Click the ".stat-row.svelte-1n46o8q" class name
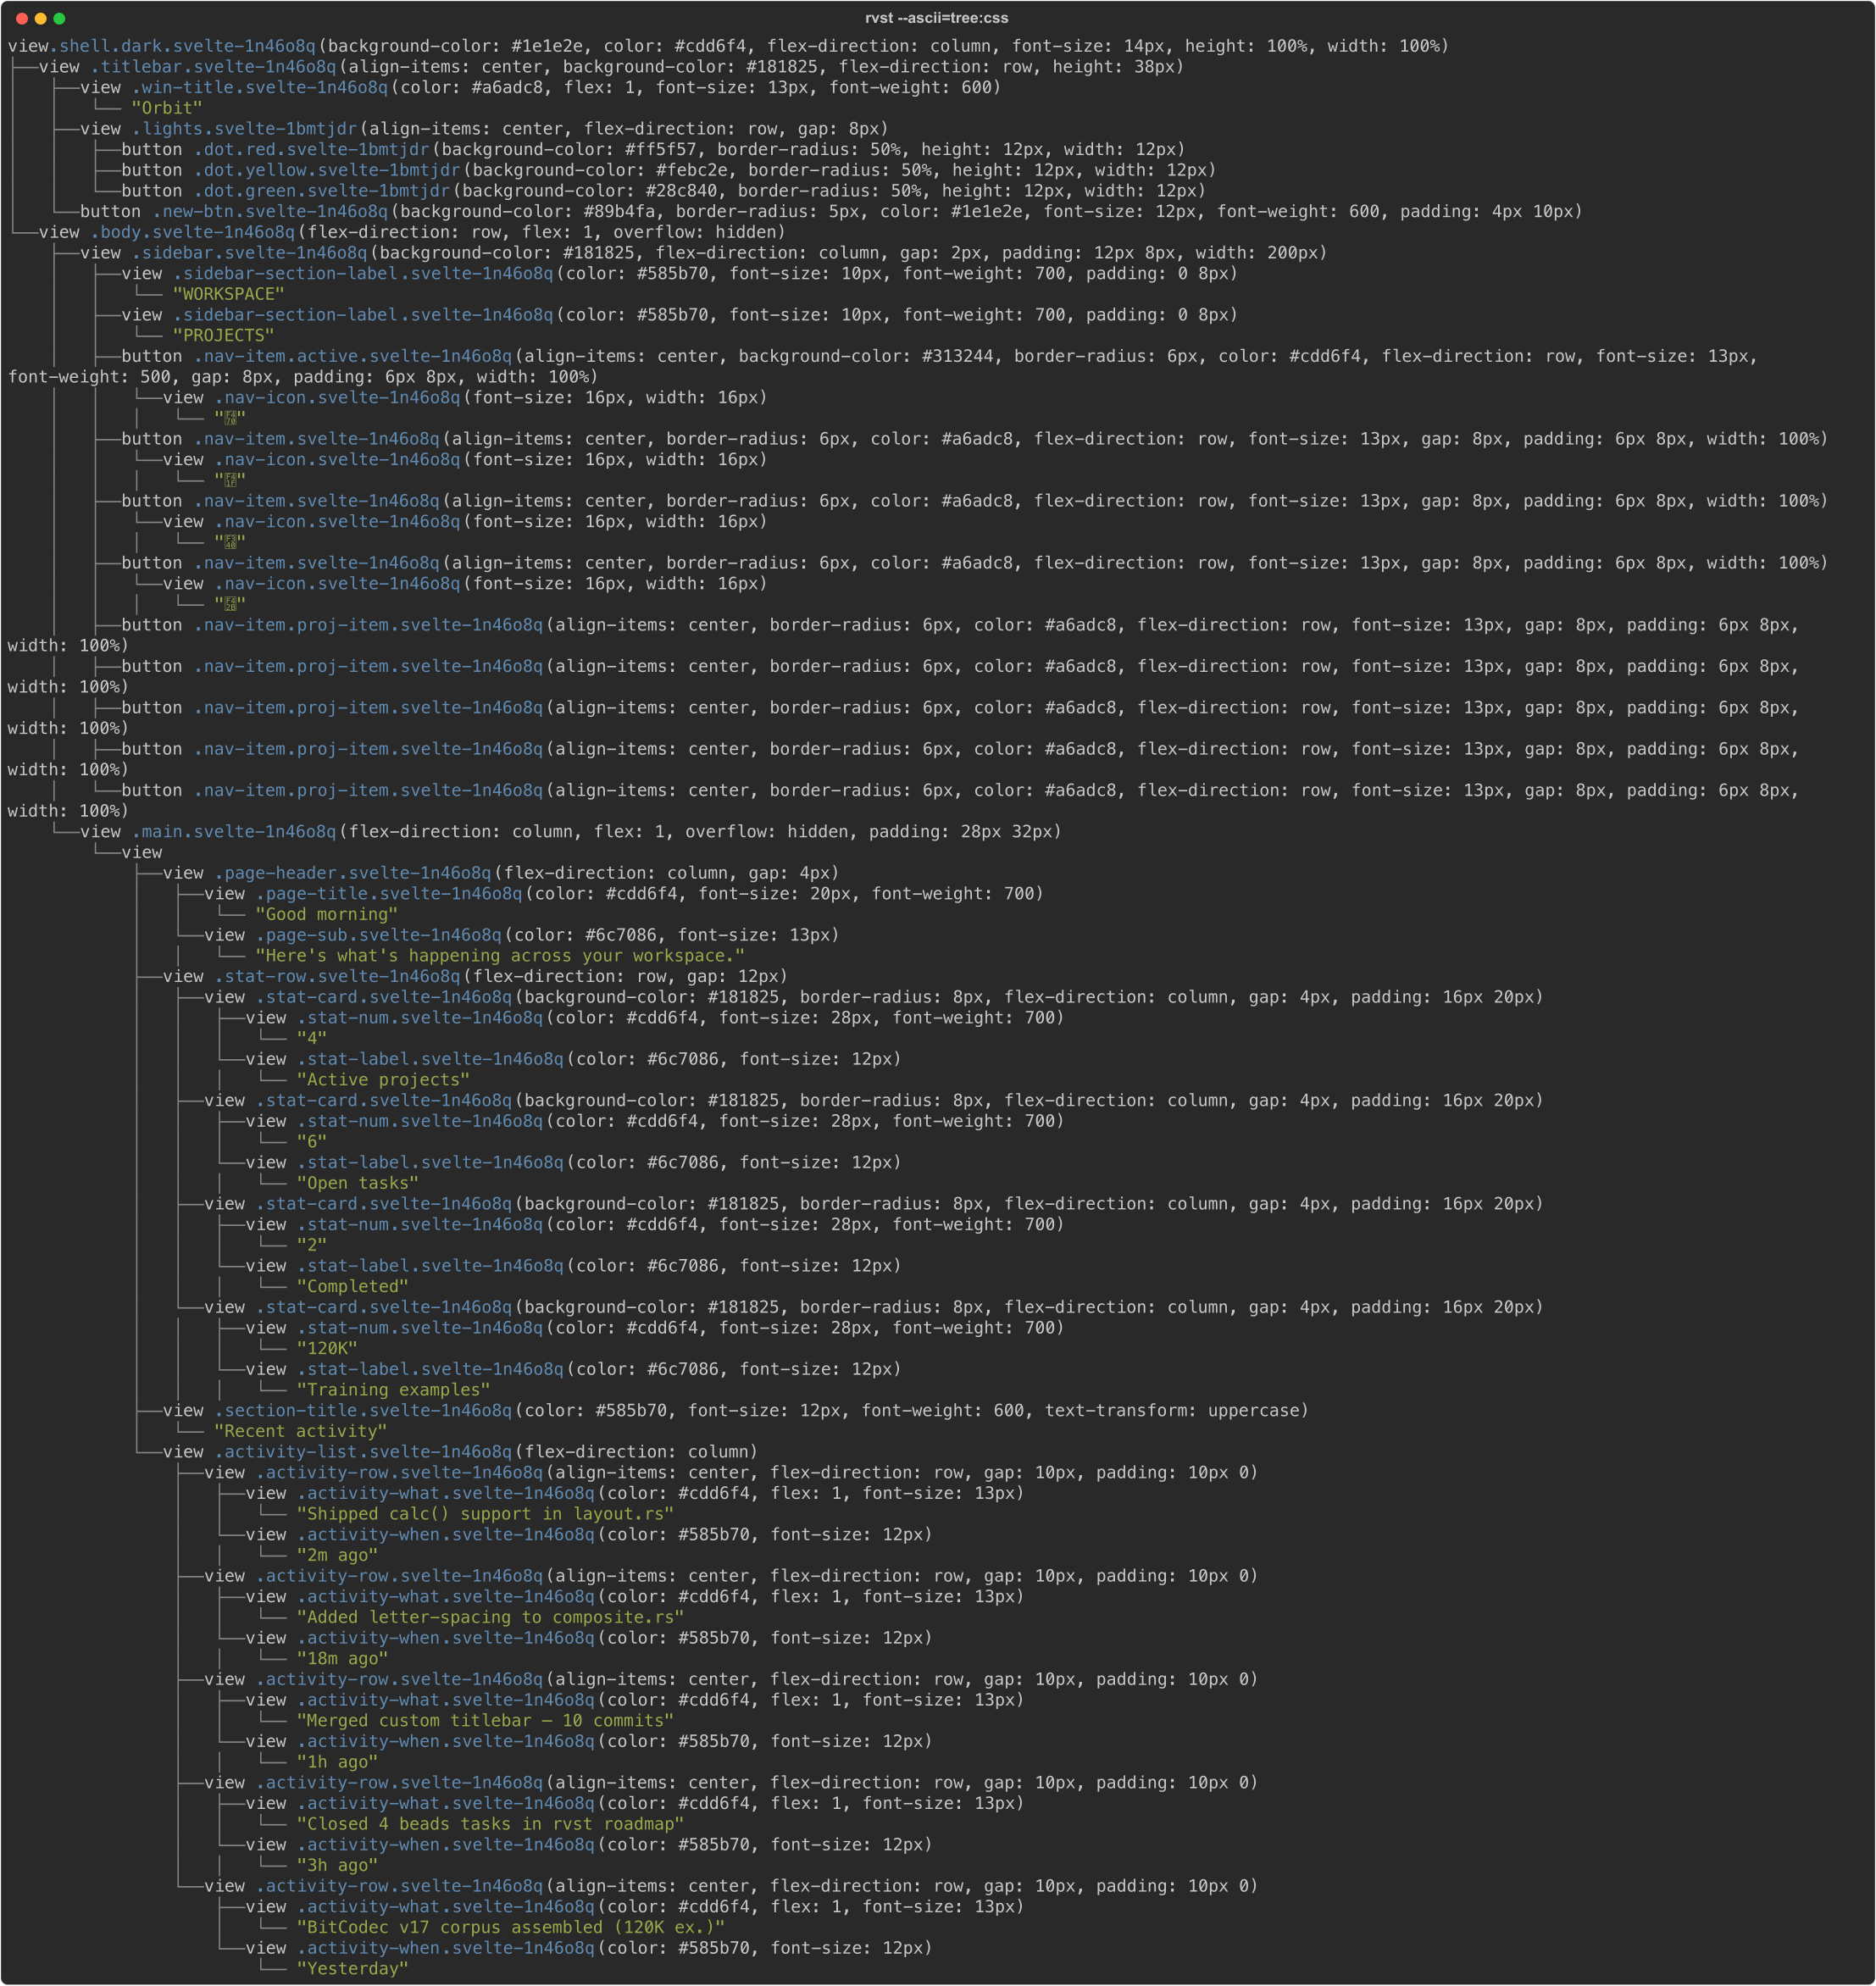Image resolution: width=1876 pixels, height=1986 pixels. [x=337, y=977]
